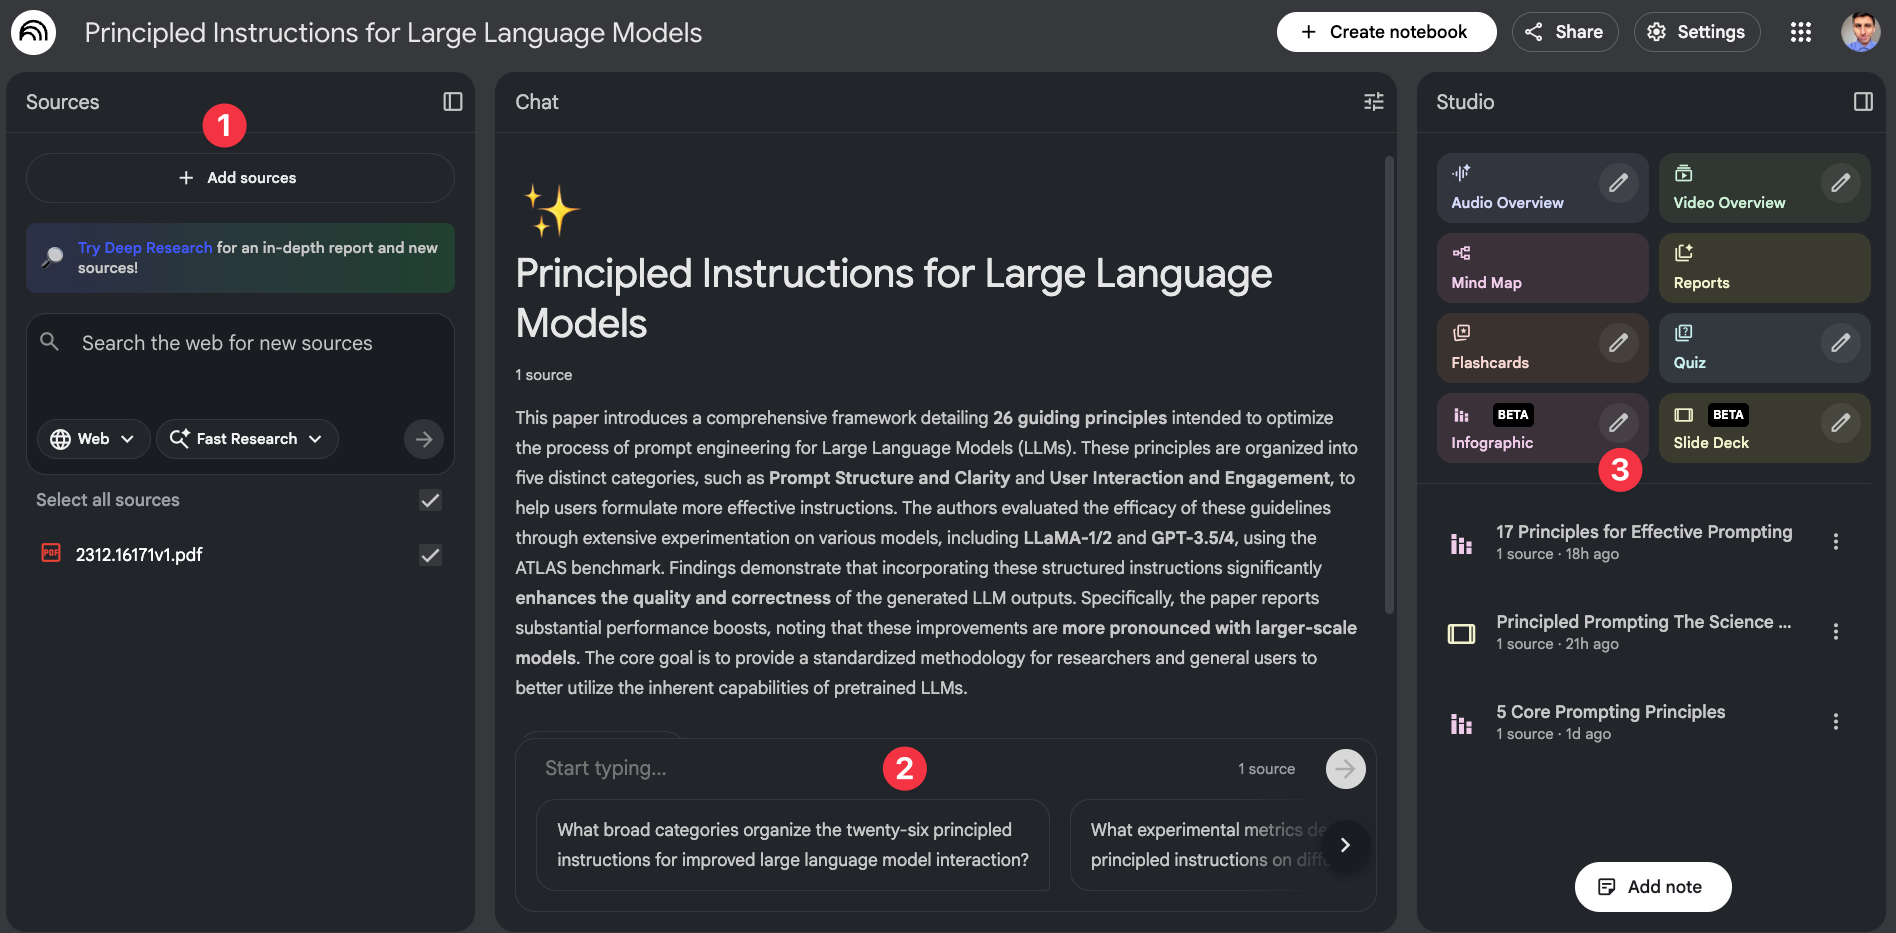Open menu for 5 Core Prompting Principles
The width and height of the screenshot is (1896, 933).
1836,722
